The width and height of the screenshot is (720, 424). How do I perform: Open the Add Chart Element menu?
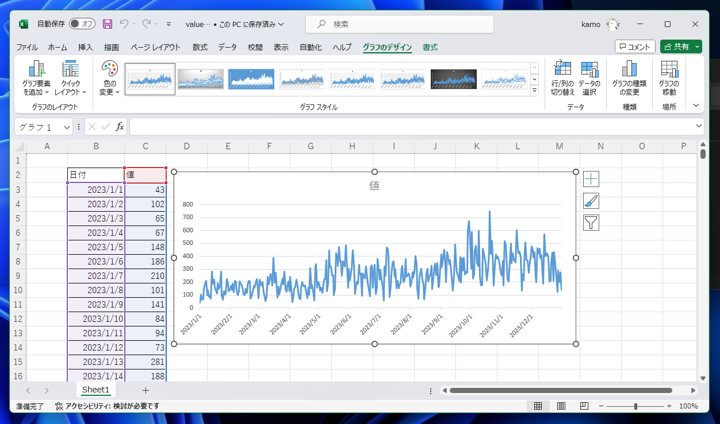(x=36, y=78)
